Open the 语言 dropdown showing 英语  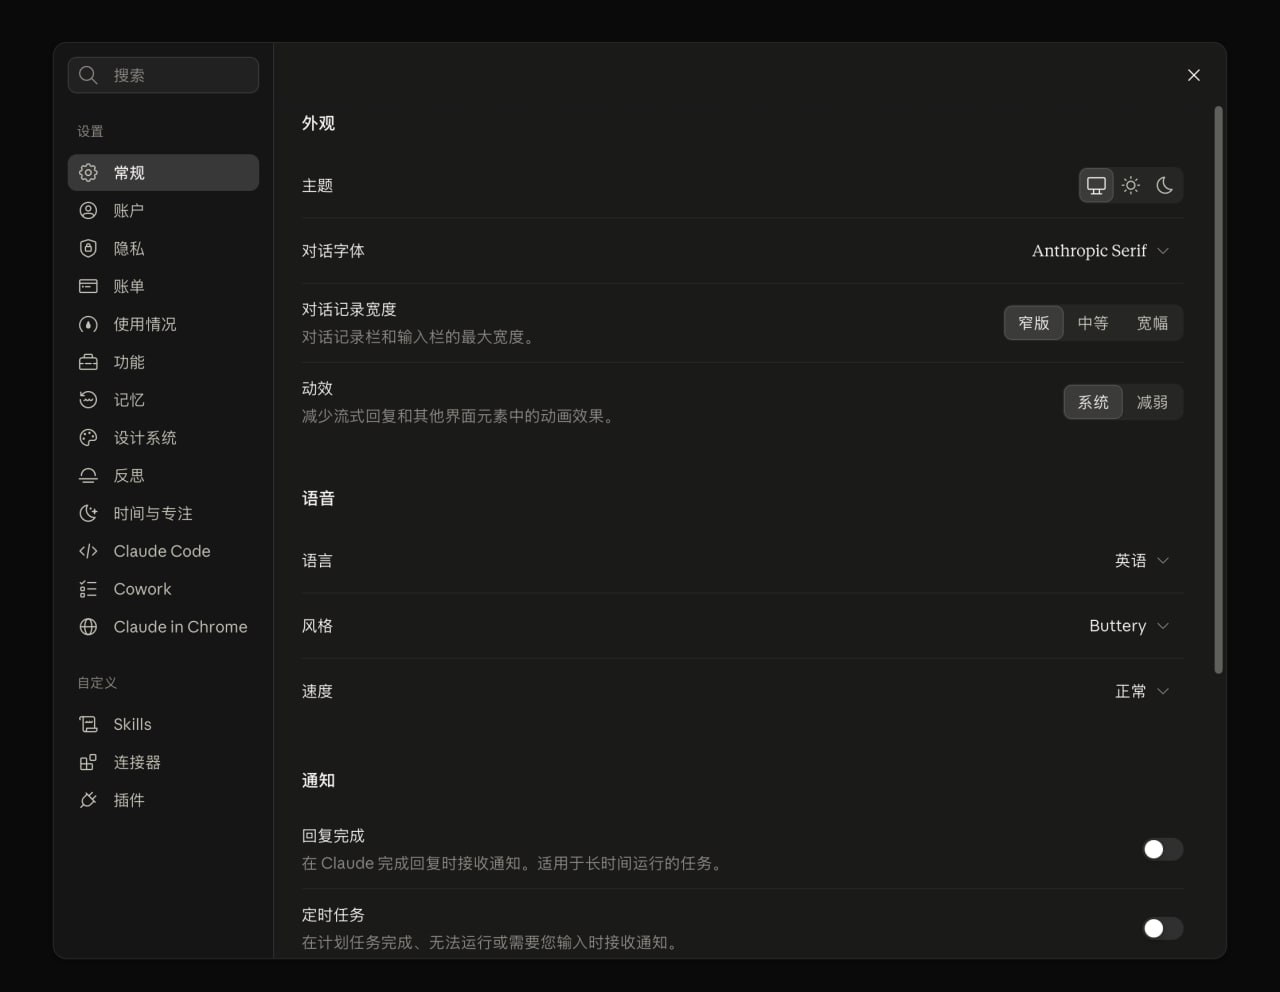tap(1142, 561)
